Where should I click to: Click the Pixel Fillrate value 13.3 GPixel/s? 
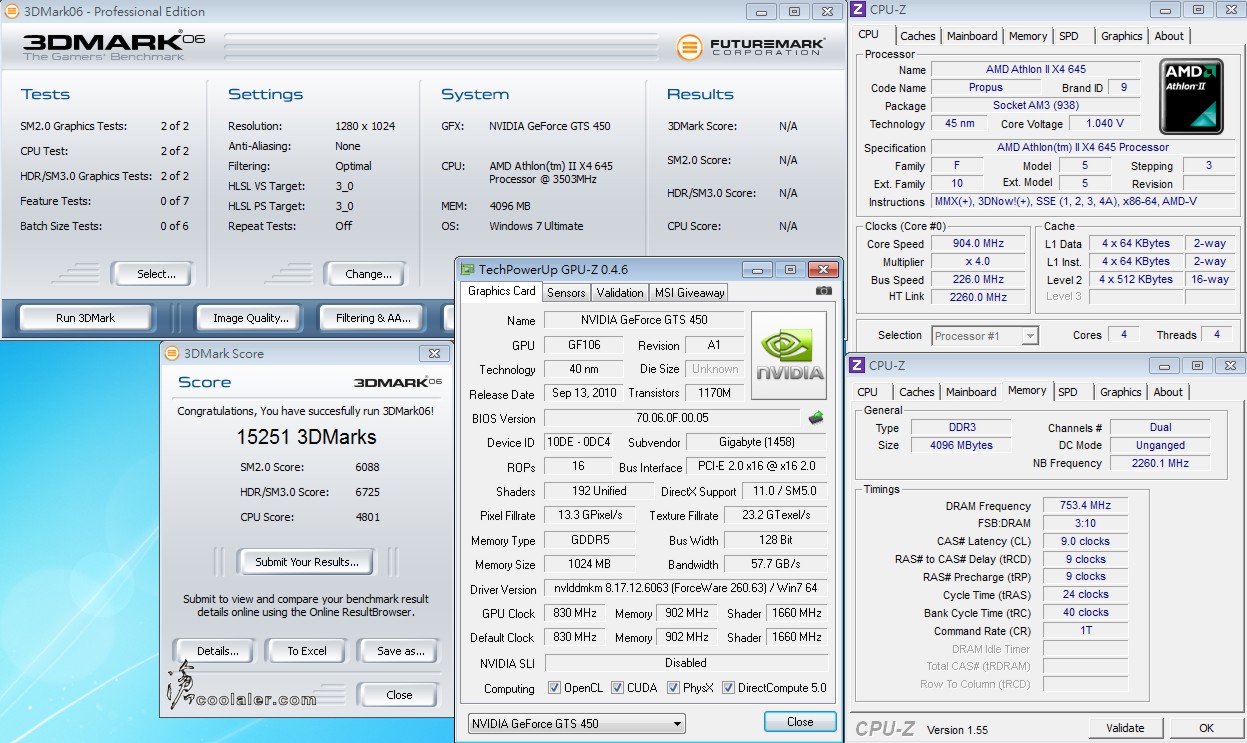pos(590,515)
